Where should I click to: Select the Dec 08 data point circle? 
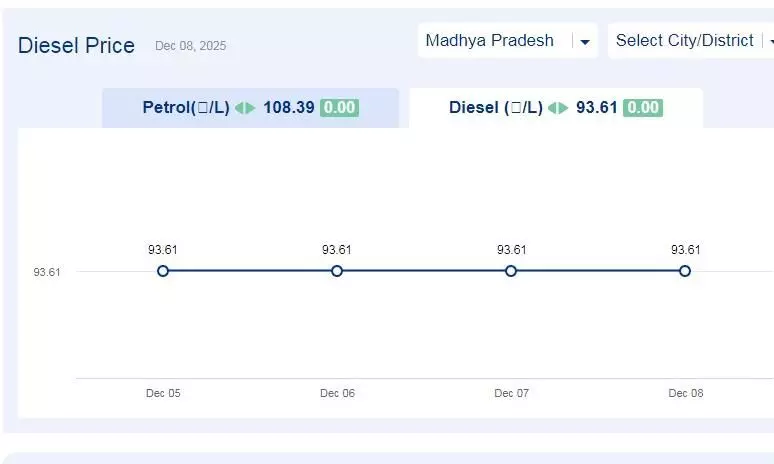click(685, 271)
